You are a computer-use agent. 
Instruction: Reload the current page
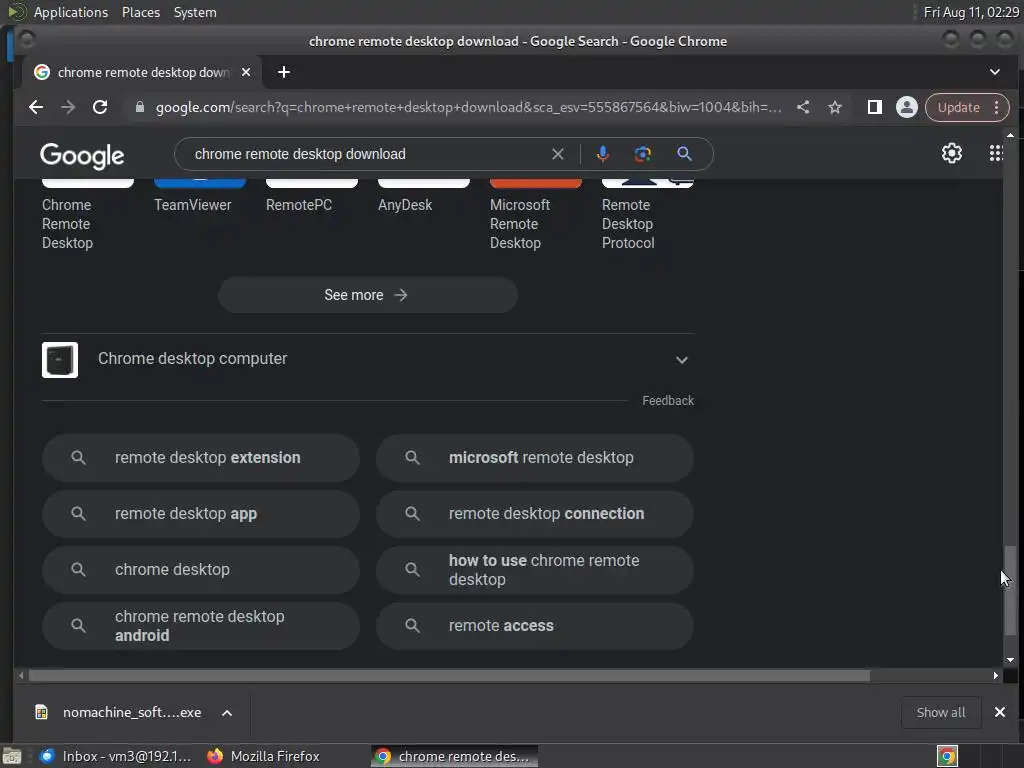pos(100,107)
